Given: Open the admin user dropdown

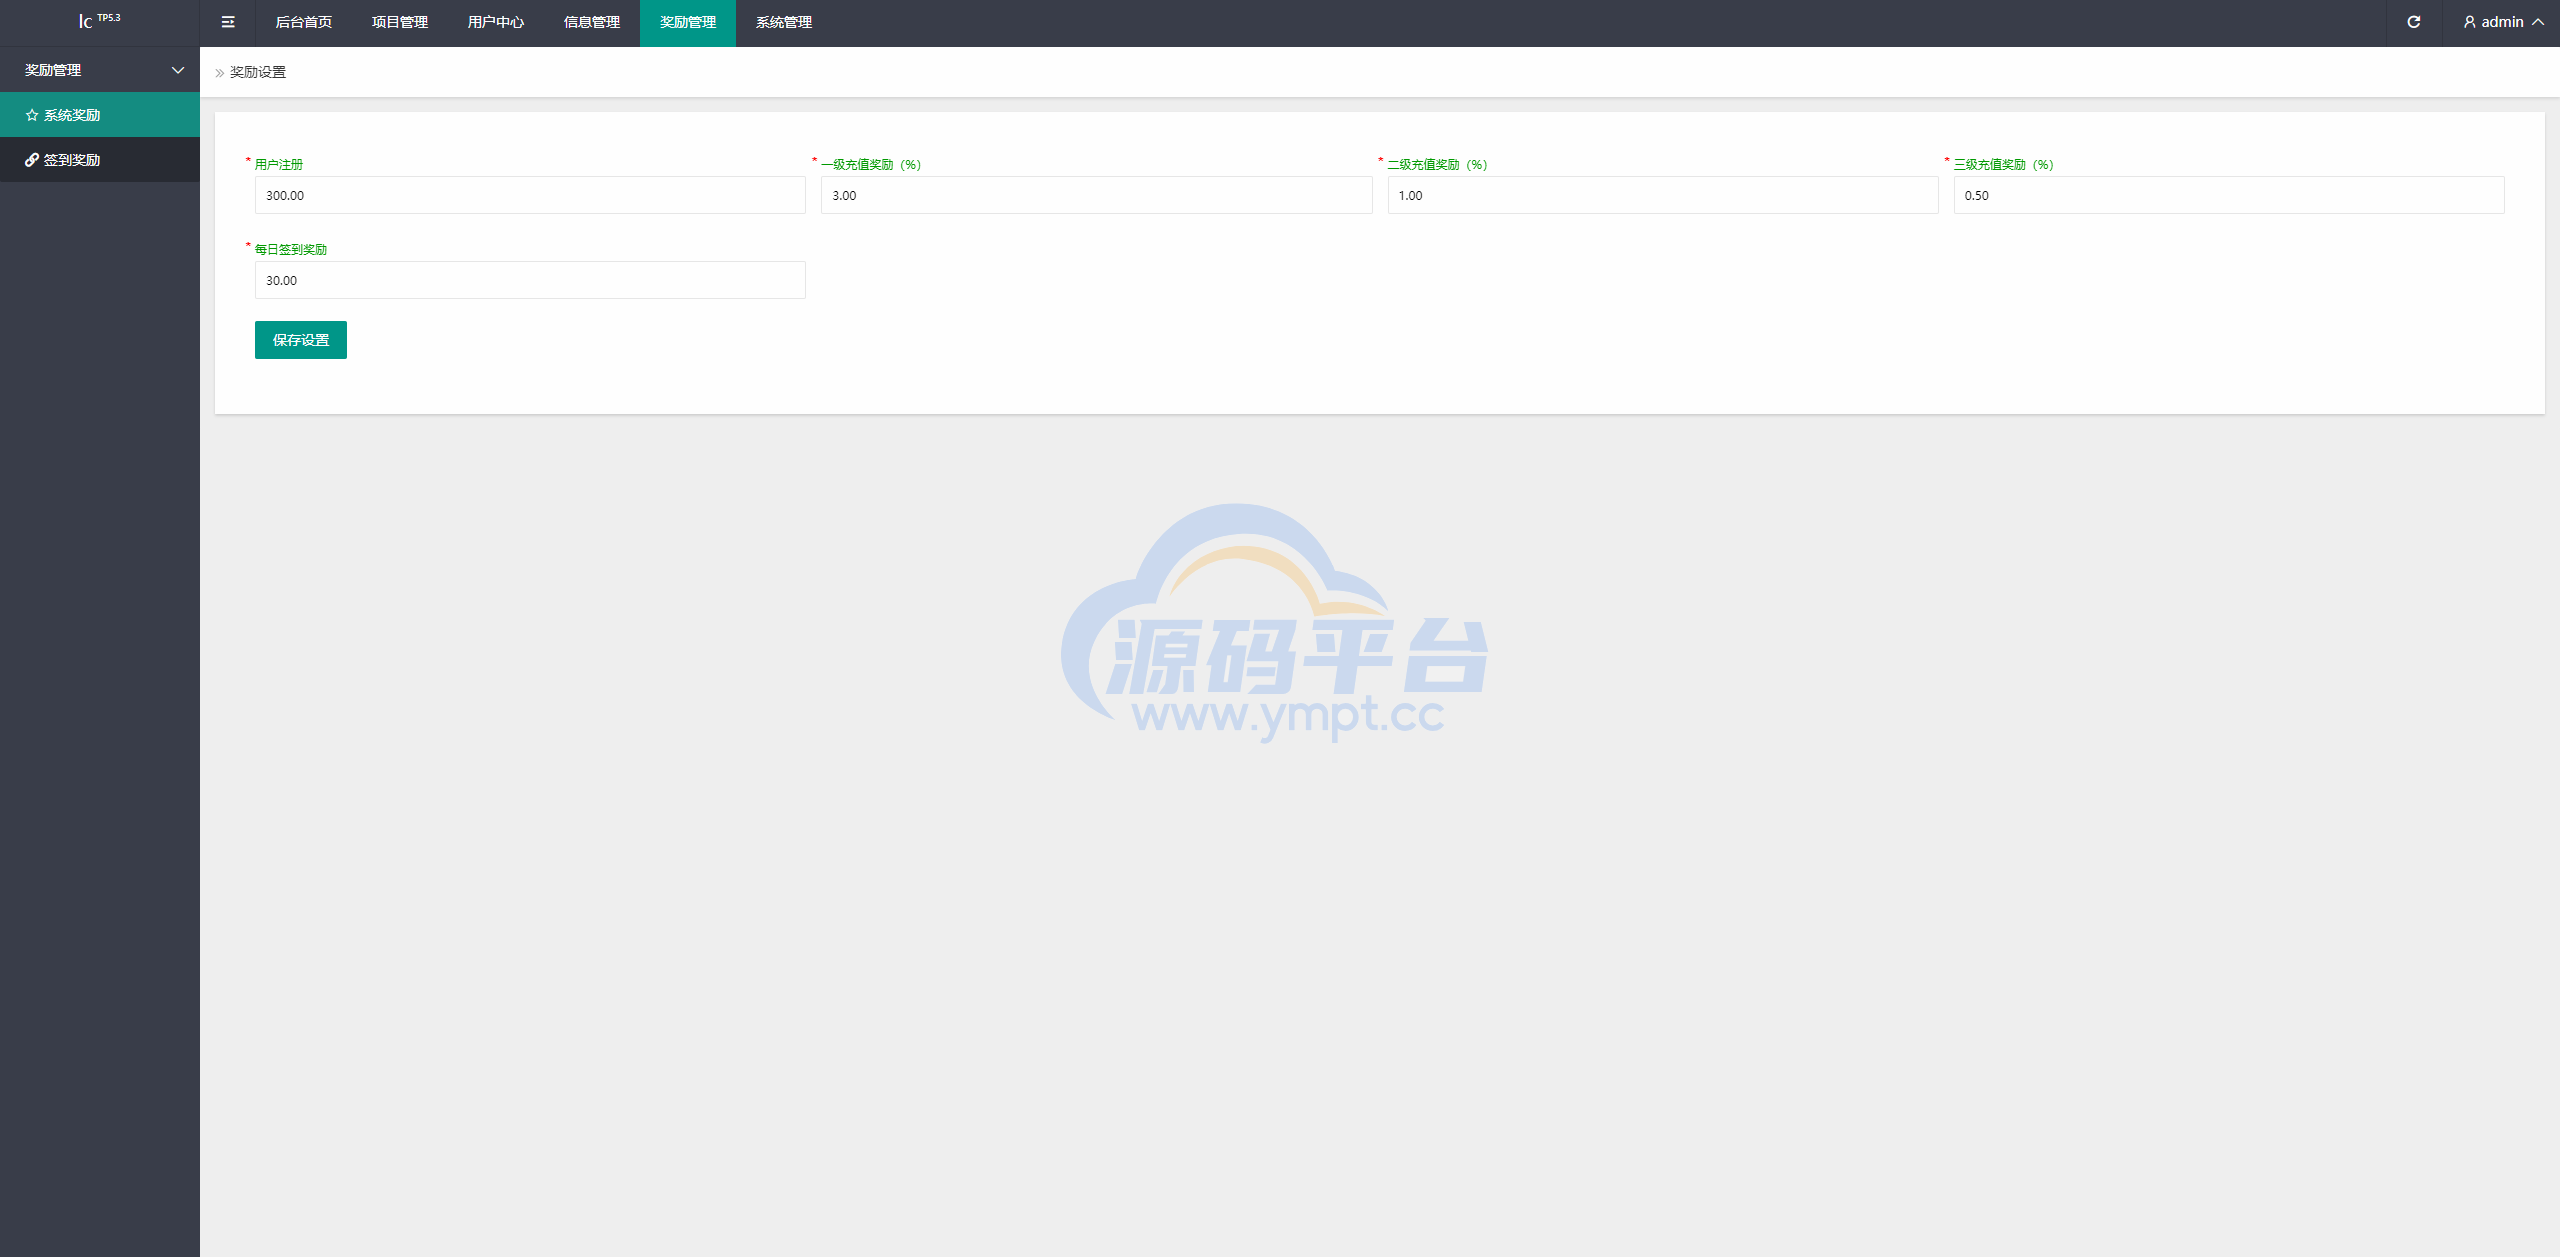Looking at the screenshot, I should pyautogui.click(x=2503, y=22).
